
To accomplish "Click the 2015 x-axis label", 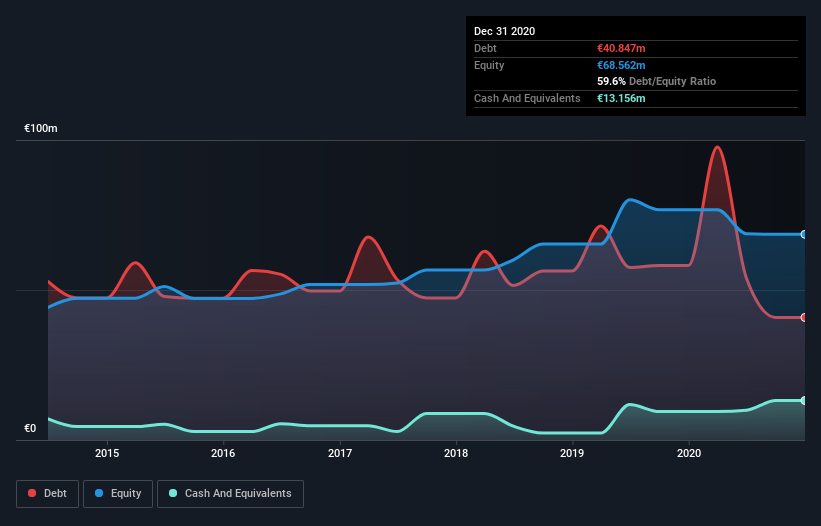I will (107, 453).
